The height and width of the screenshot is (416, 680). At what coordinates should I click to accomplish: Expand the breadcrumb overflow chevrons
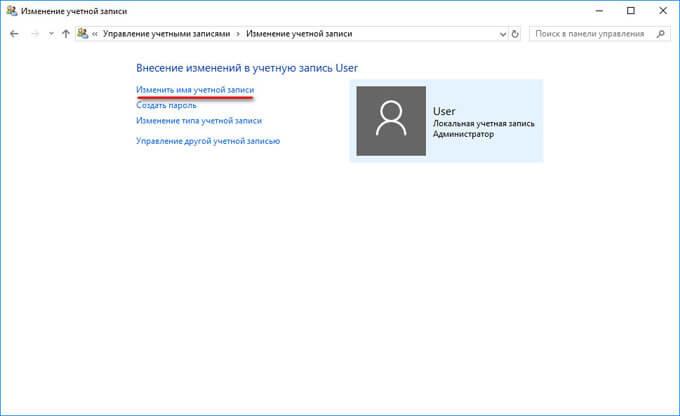(x=95, y=34)
